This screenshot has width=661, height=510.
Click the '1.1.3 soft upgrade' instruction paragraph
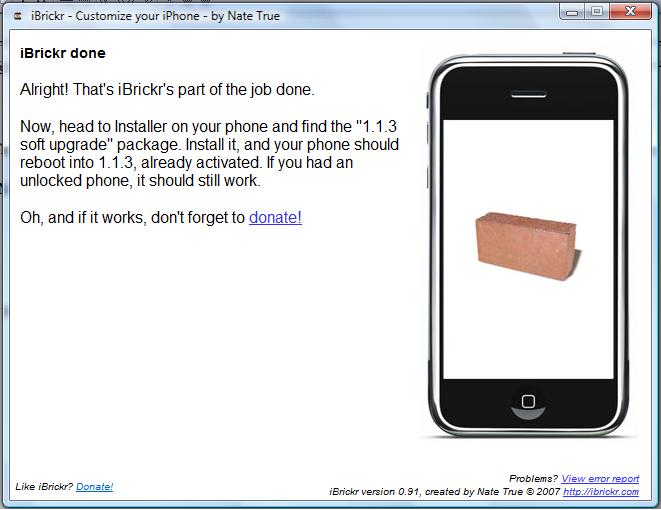pyautogui.click(x=209, y=153)
